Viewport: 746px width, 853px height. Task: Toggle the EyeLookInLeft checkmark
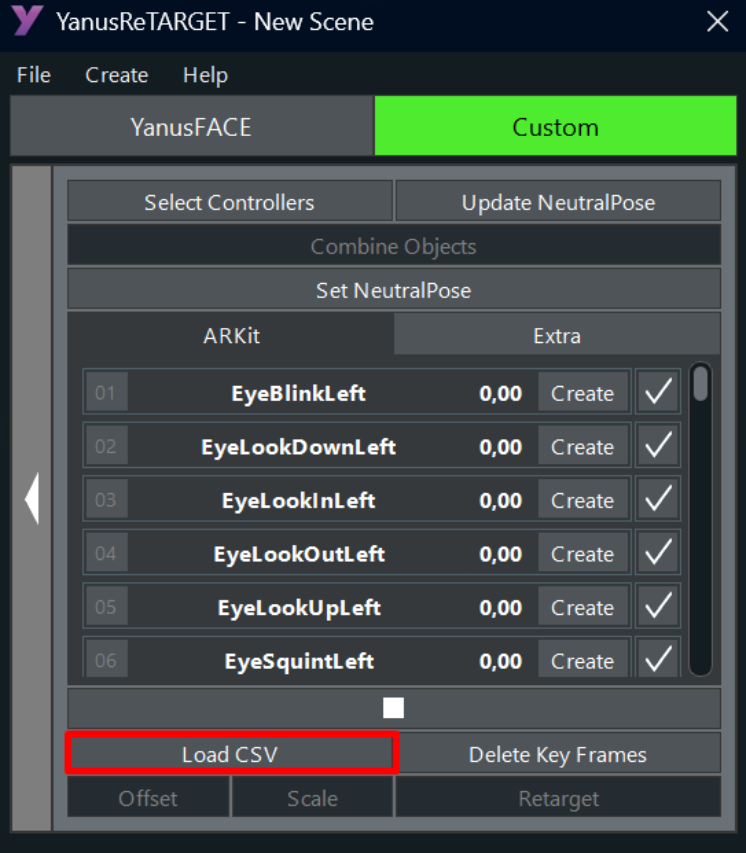point(658,499)
